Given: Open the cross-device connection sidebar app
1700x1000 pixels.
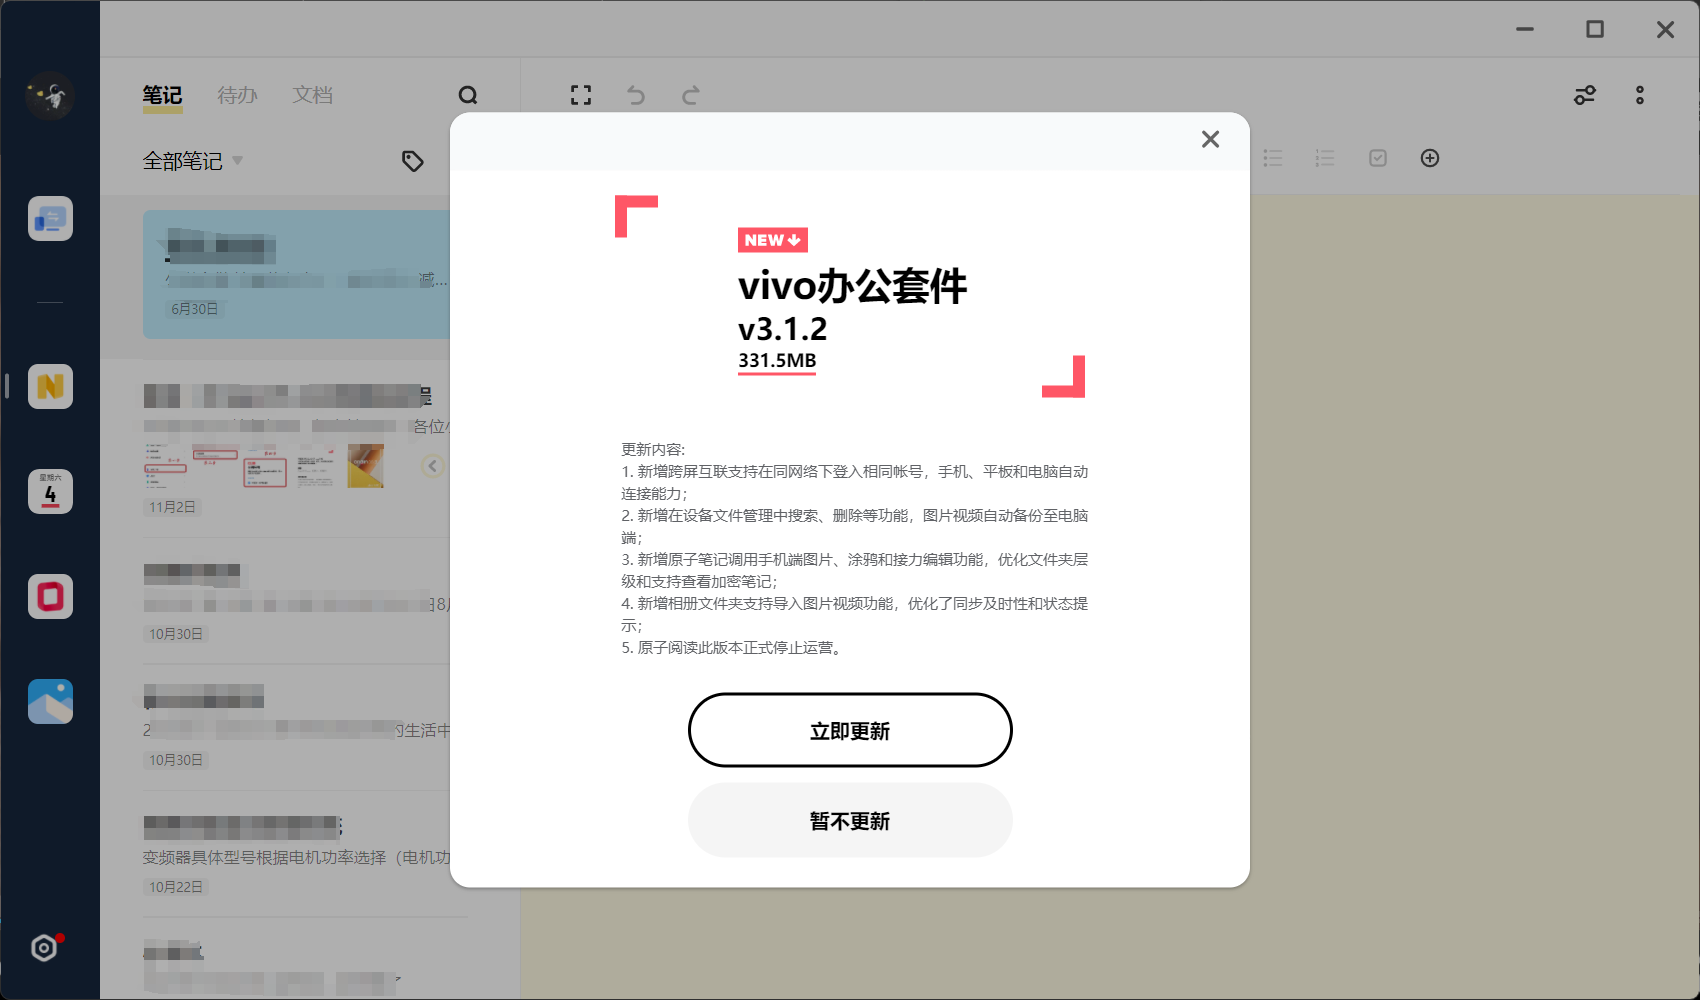Looking at the screenshot, I should click(x=50, y=218).
